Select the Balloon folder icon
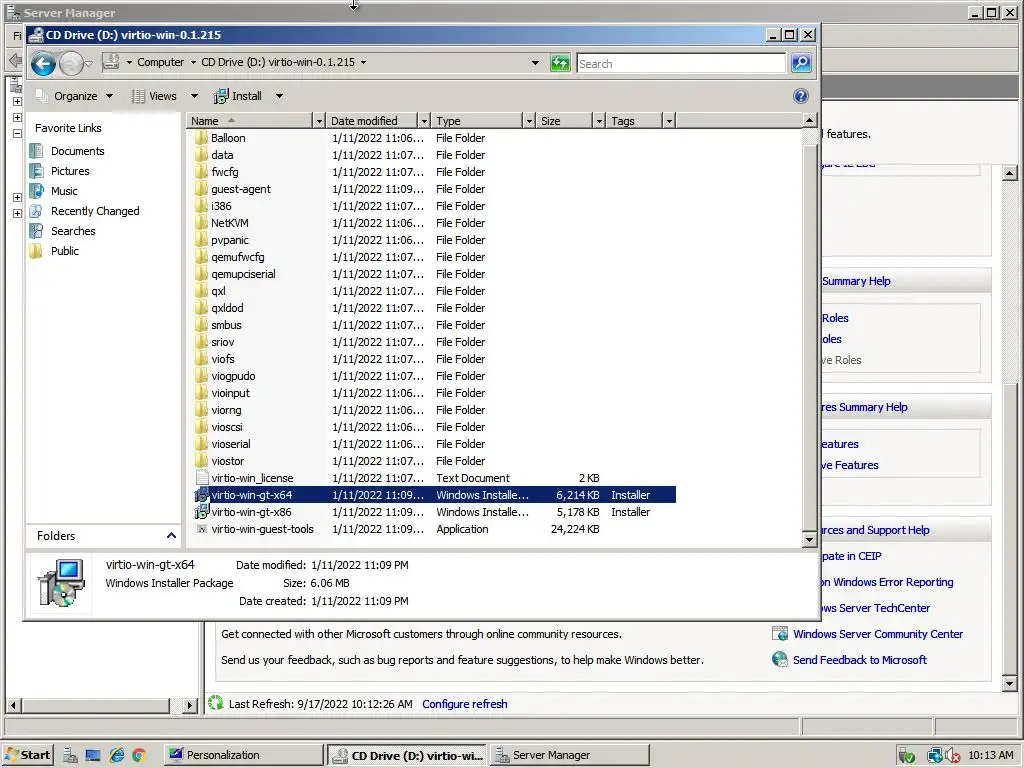 tap(201, 138)
